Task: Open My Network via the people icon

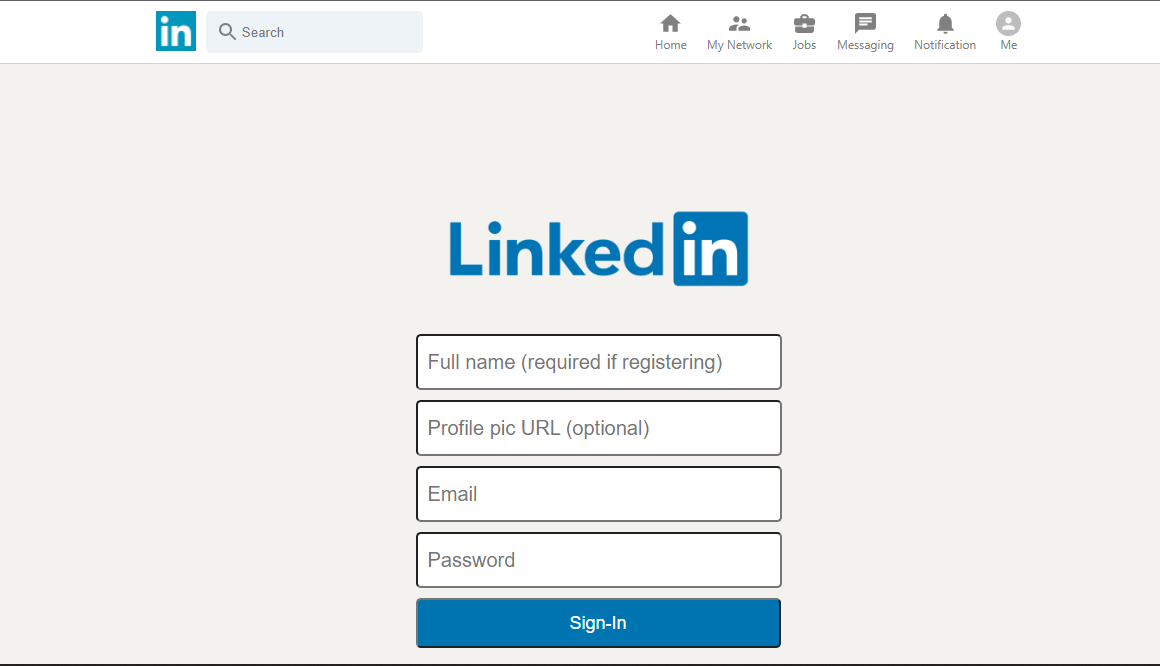Action: (x=739, y=24)
